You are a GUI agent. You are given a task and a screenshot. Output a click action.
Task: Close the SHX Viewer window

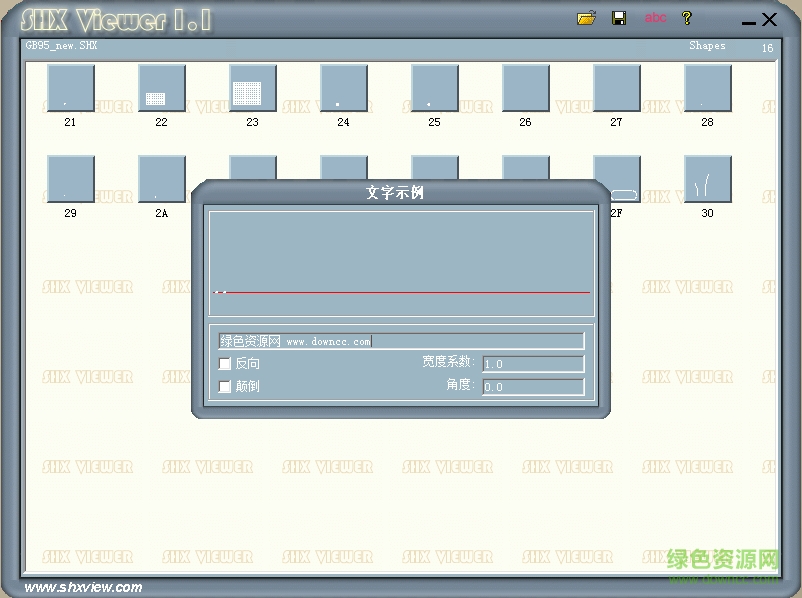769,19
